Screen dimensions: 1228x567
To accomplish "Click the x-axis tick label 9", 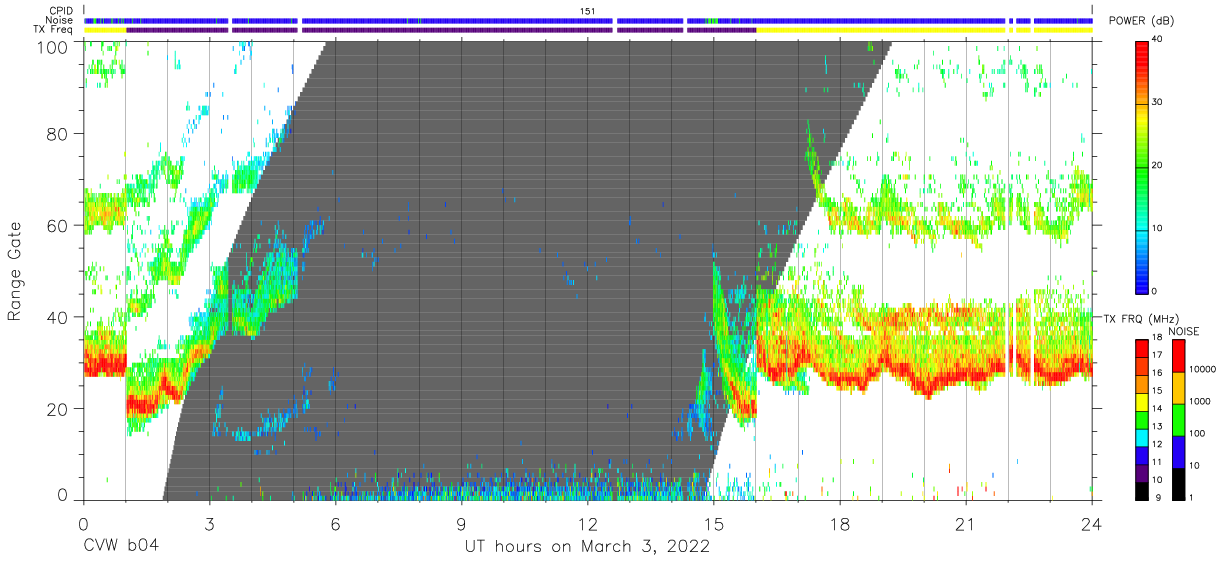I will pos(461,524).
